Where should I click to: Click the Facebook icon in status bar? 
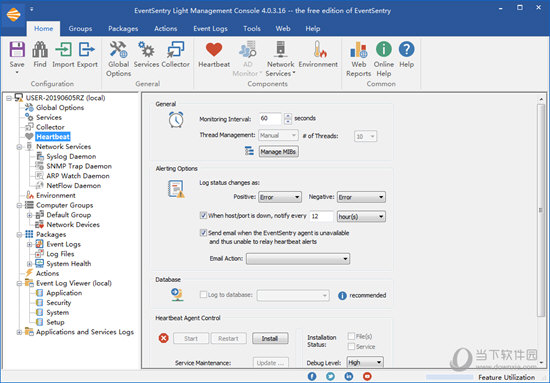point(312,376)
